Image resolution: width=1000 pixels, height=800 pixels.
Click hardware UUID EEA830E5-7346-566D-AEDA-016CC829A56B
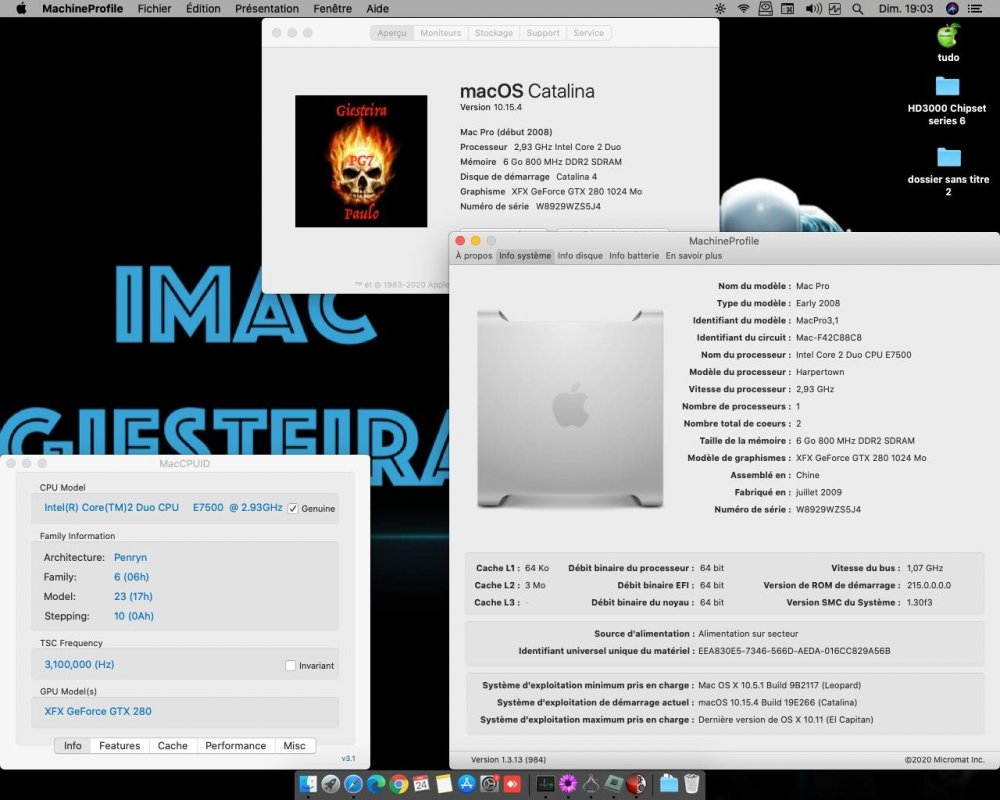coord(794,651)
